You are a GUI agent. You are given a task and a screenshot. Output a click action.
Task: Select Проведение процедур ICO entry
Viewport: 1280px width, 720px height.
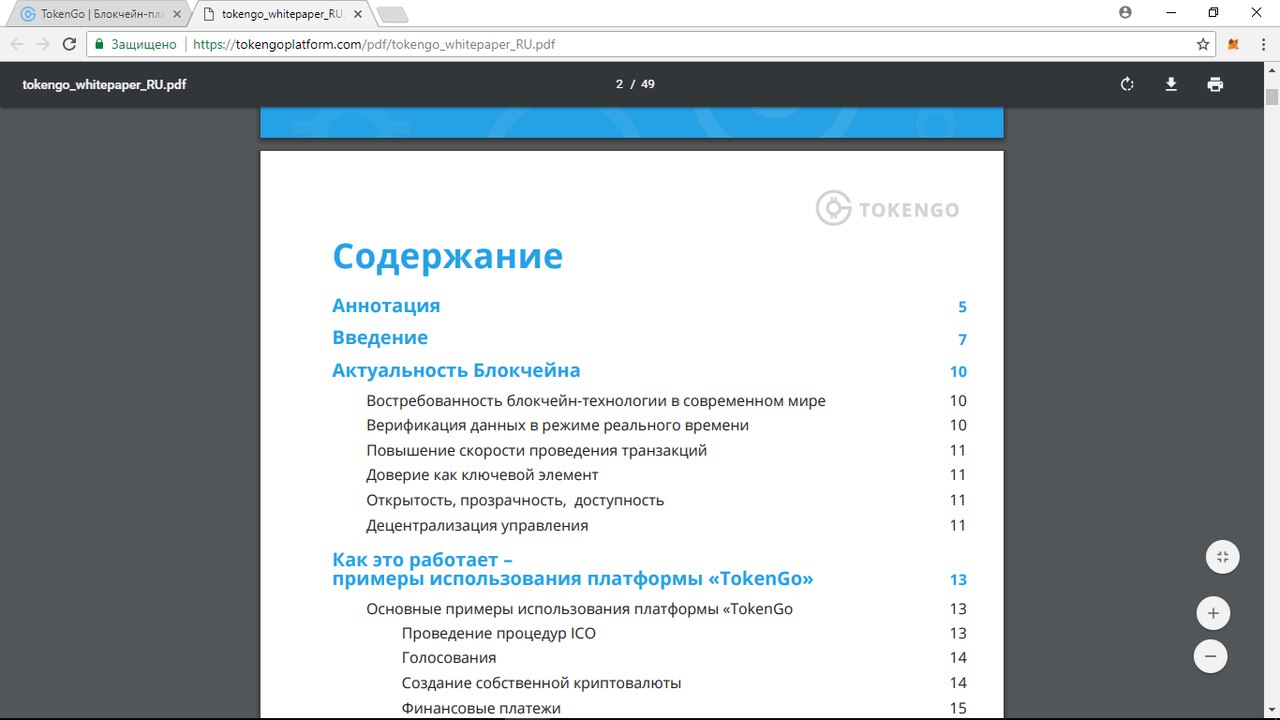[x=499, y=634]
